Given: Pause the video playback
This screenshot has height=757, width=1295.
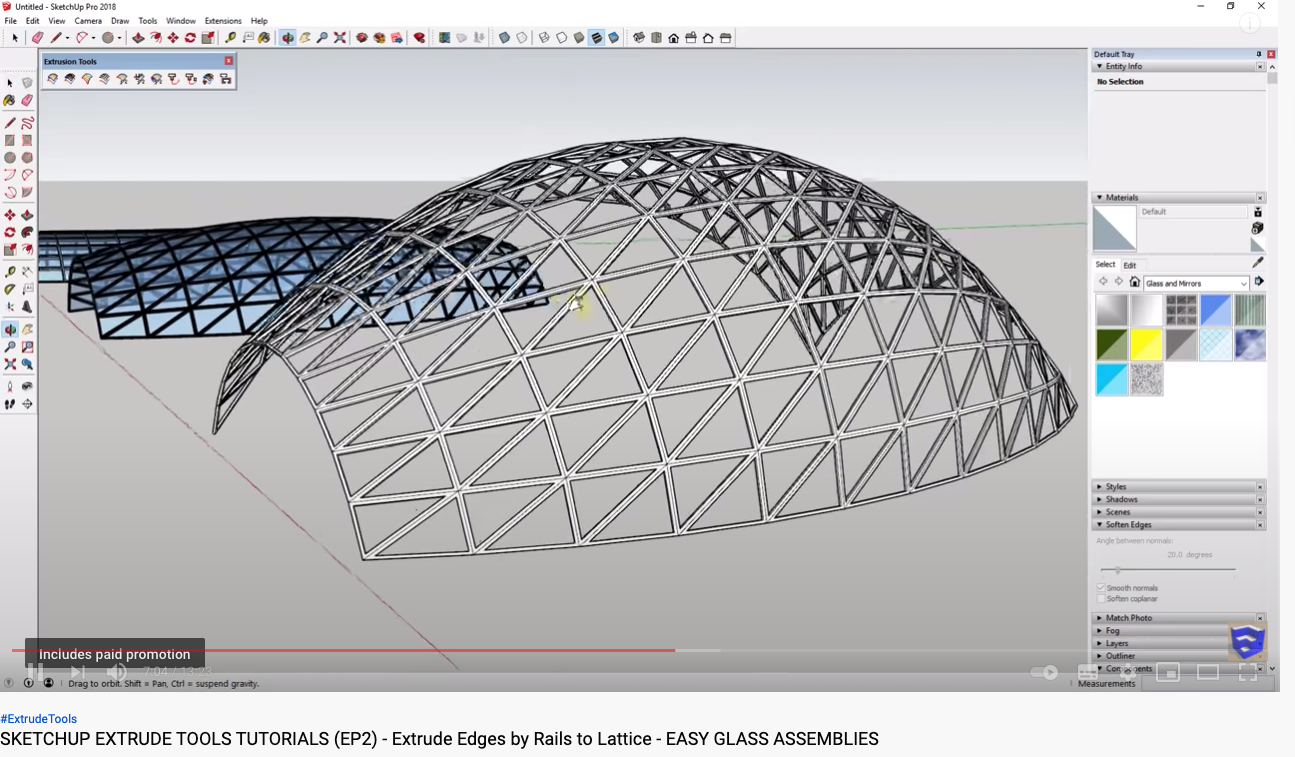Looking at the screenshot, I should [33, 672].
